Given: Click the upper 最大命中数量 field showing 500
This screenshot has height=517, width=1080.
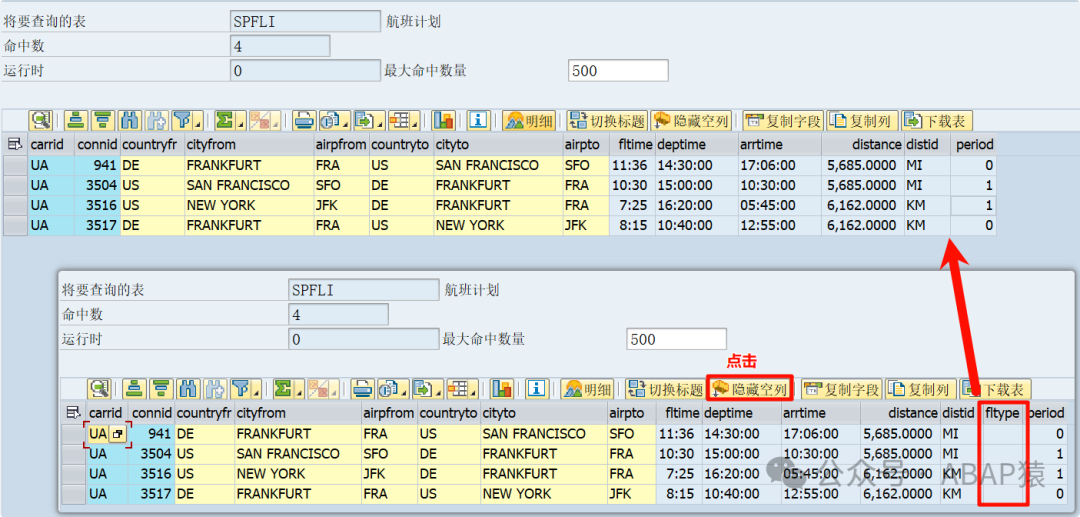Looking at the screenshot, I should 619,70.
